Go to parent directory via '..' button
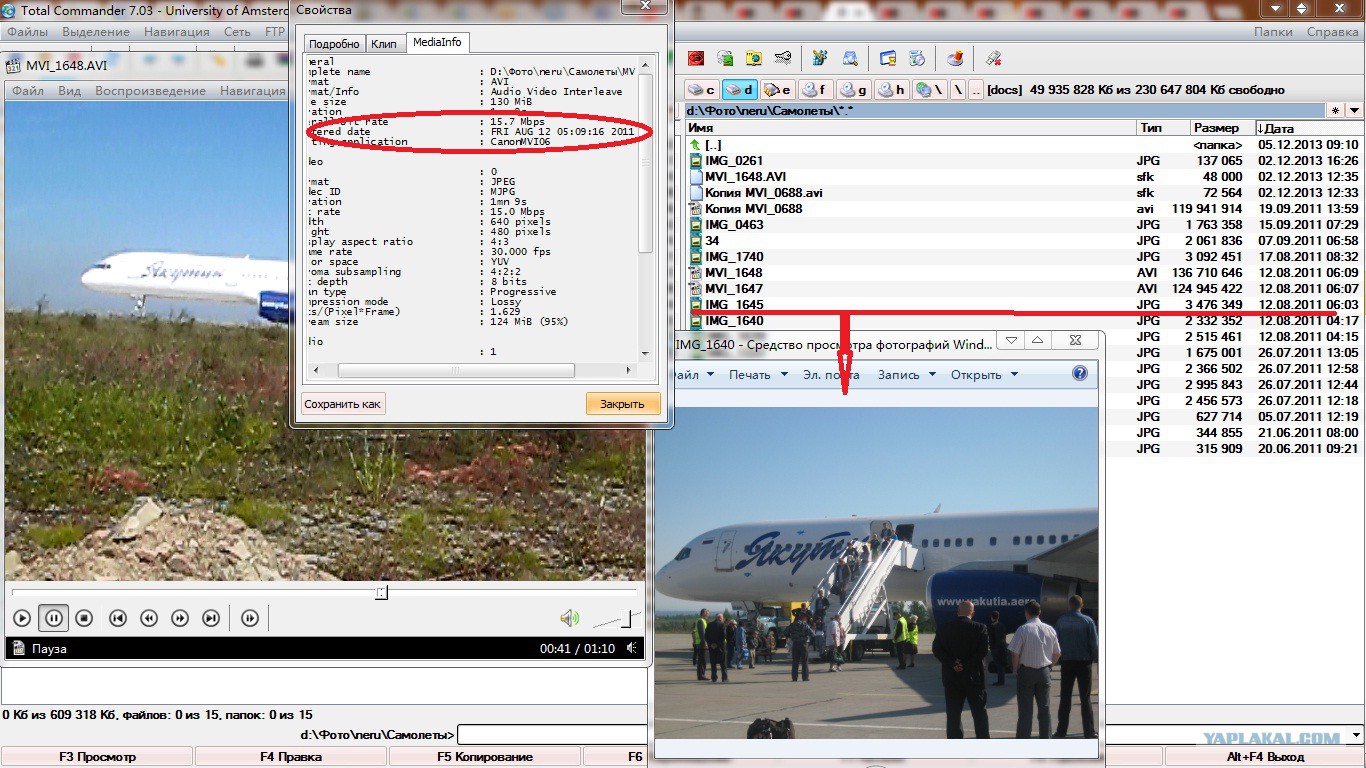Screen dimensions: 1366x768 tap(976, 90)
